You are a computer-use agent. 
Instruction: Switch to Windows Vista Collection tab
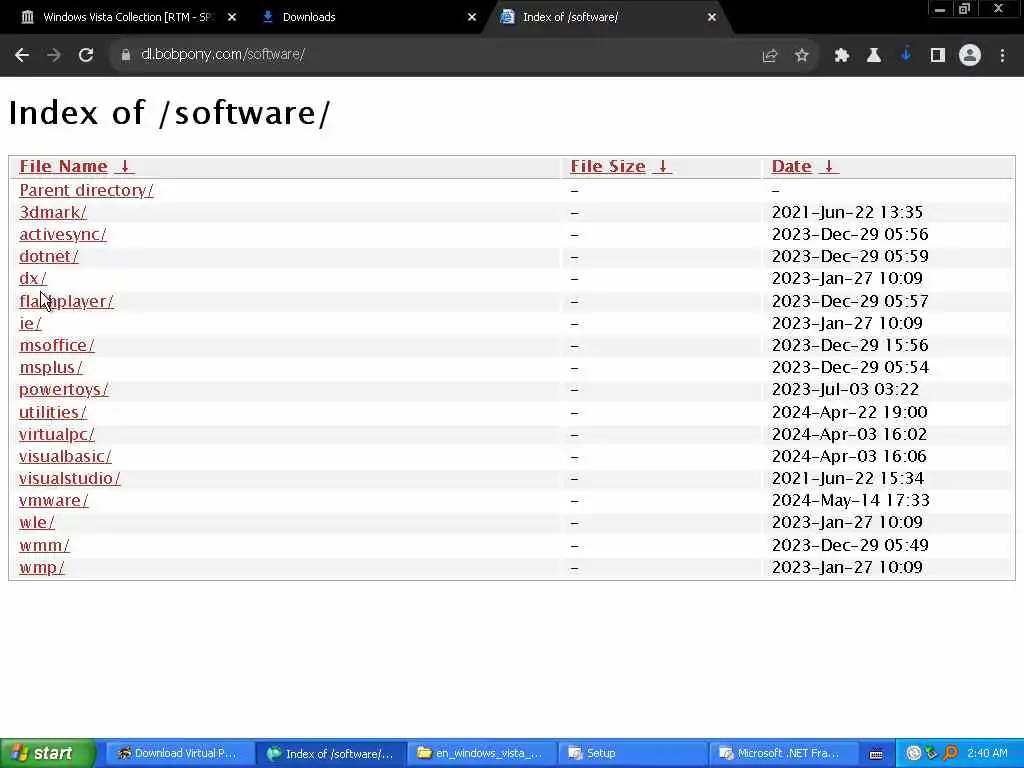[x=127, y=17]
